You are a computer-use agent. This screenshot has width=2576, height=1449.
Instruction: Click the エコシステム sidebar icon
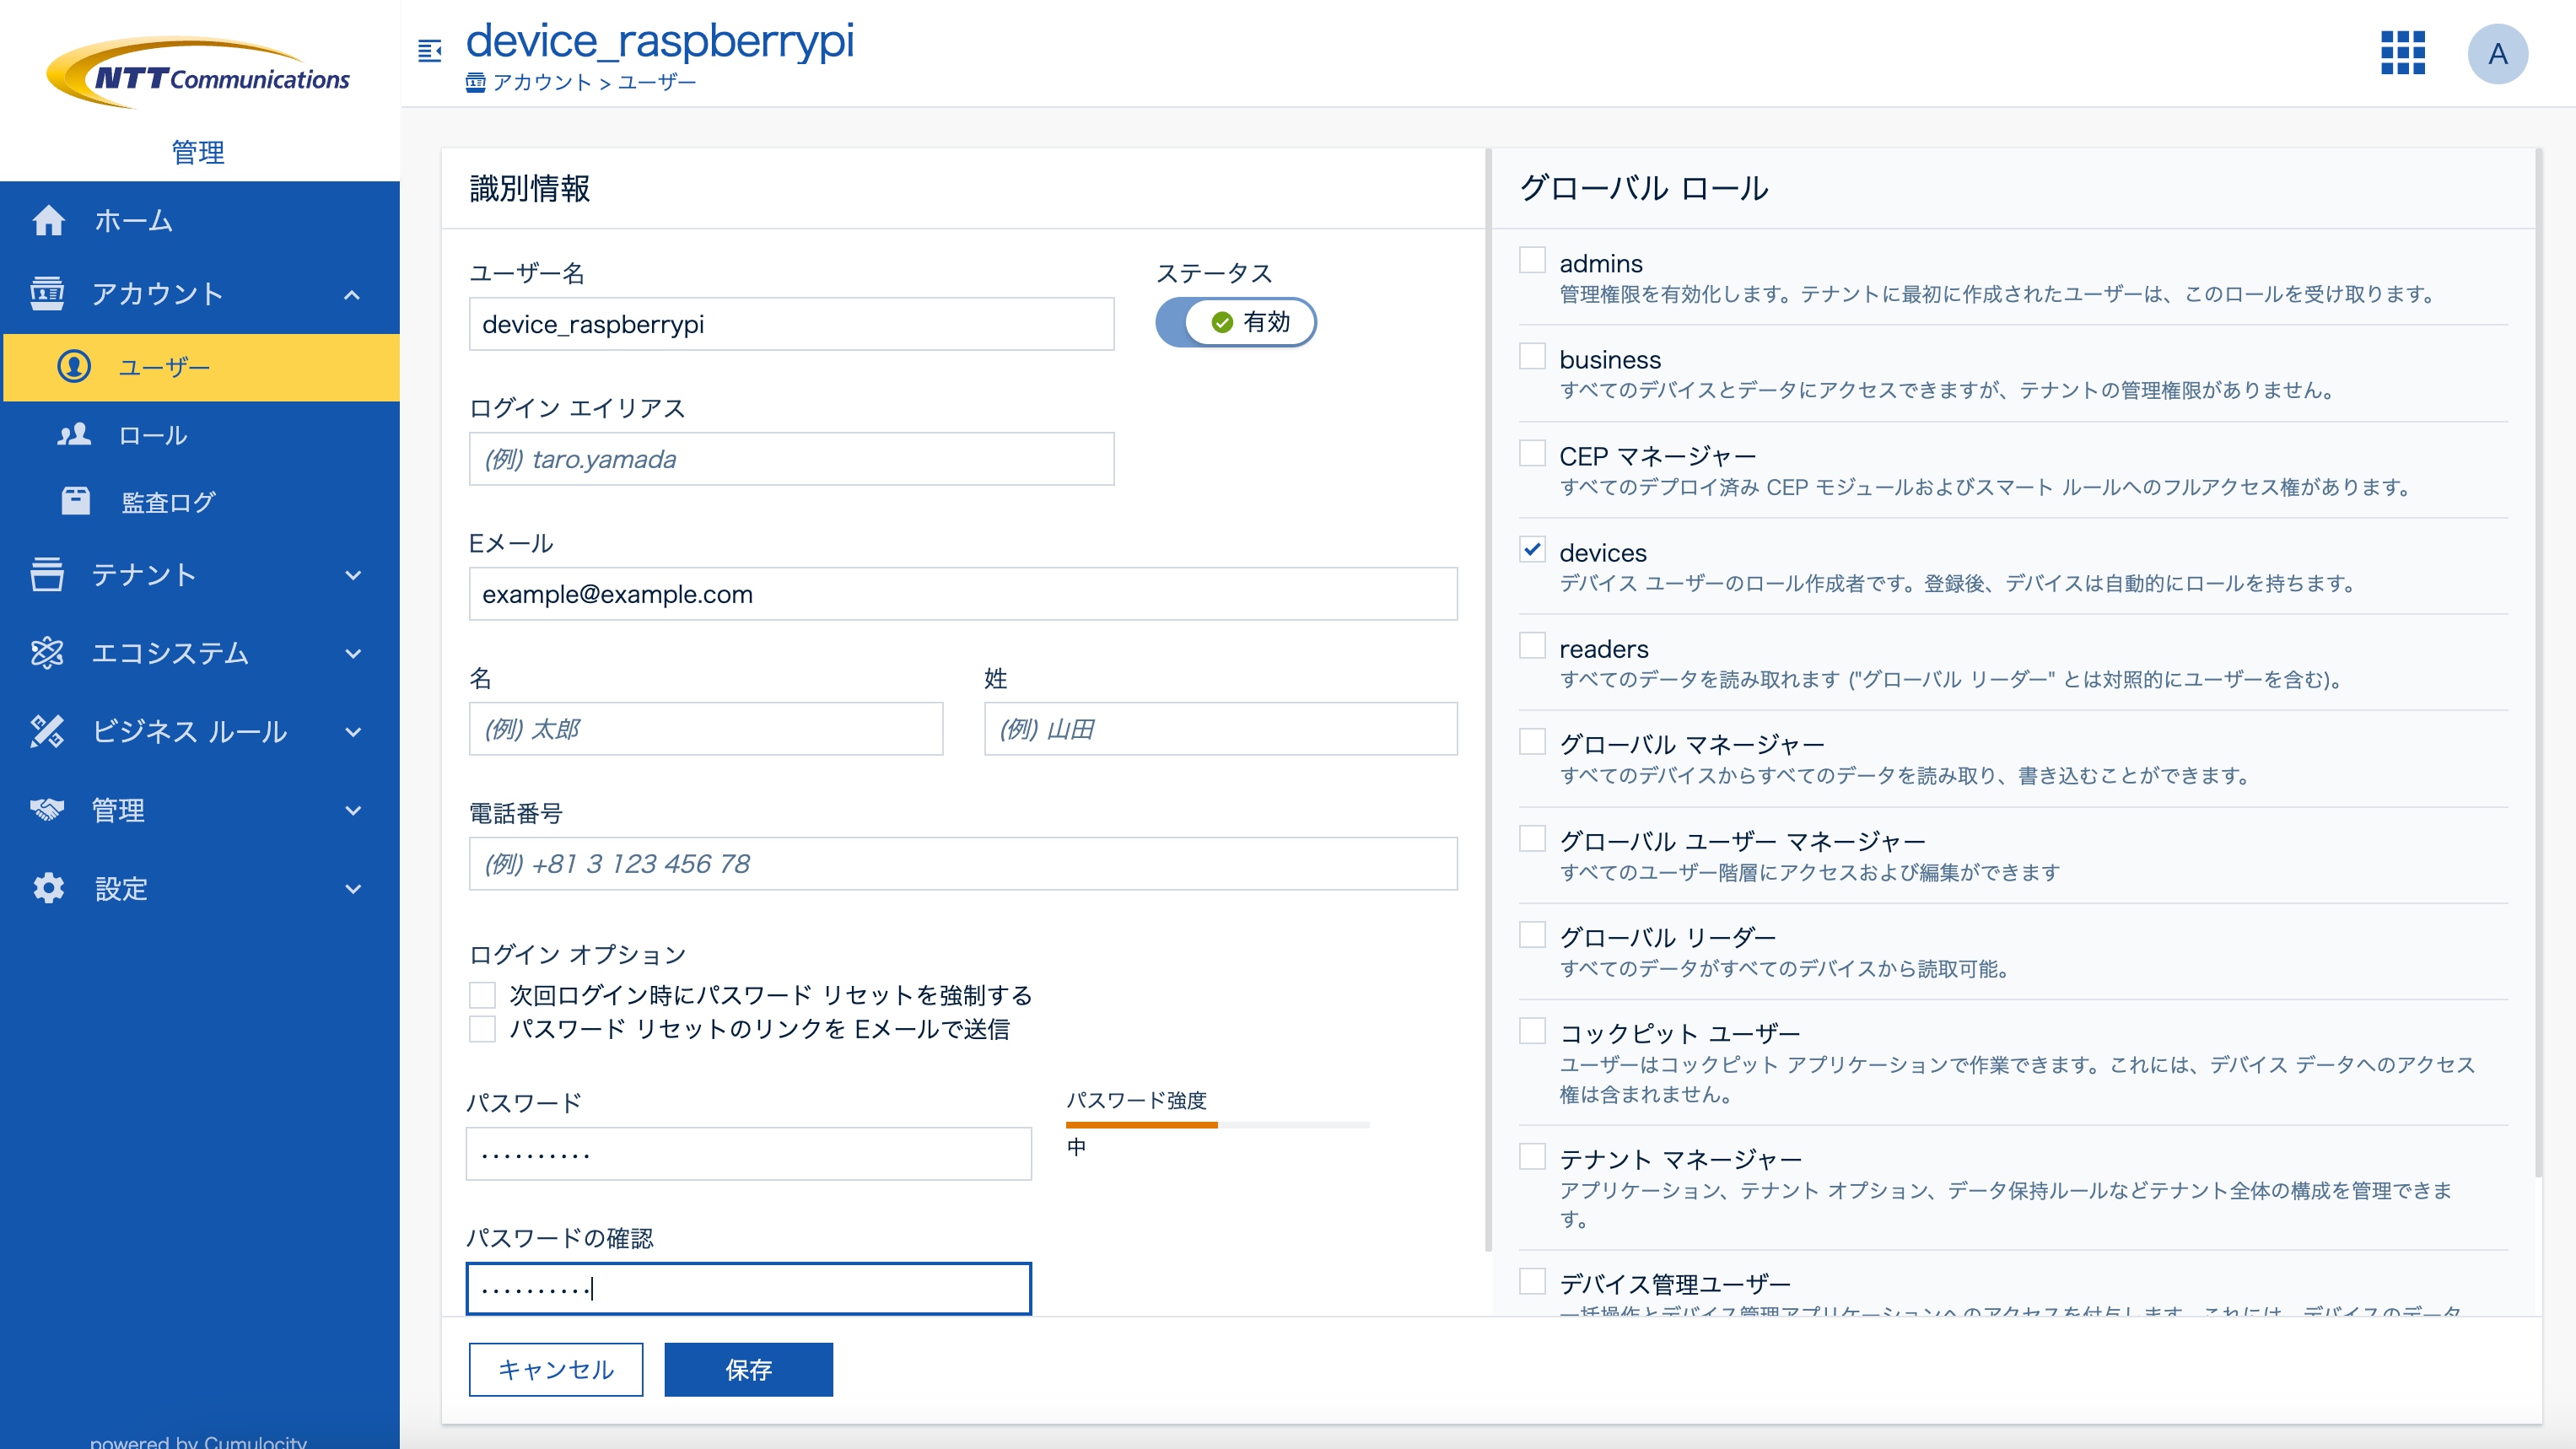48,651
